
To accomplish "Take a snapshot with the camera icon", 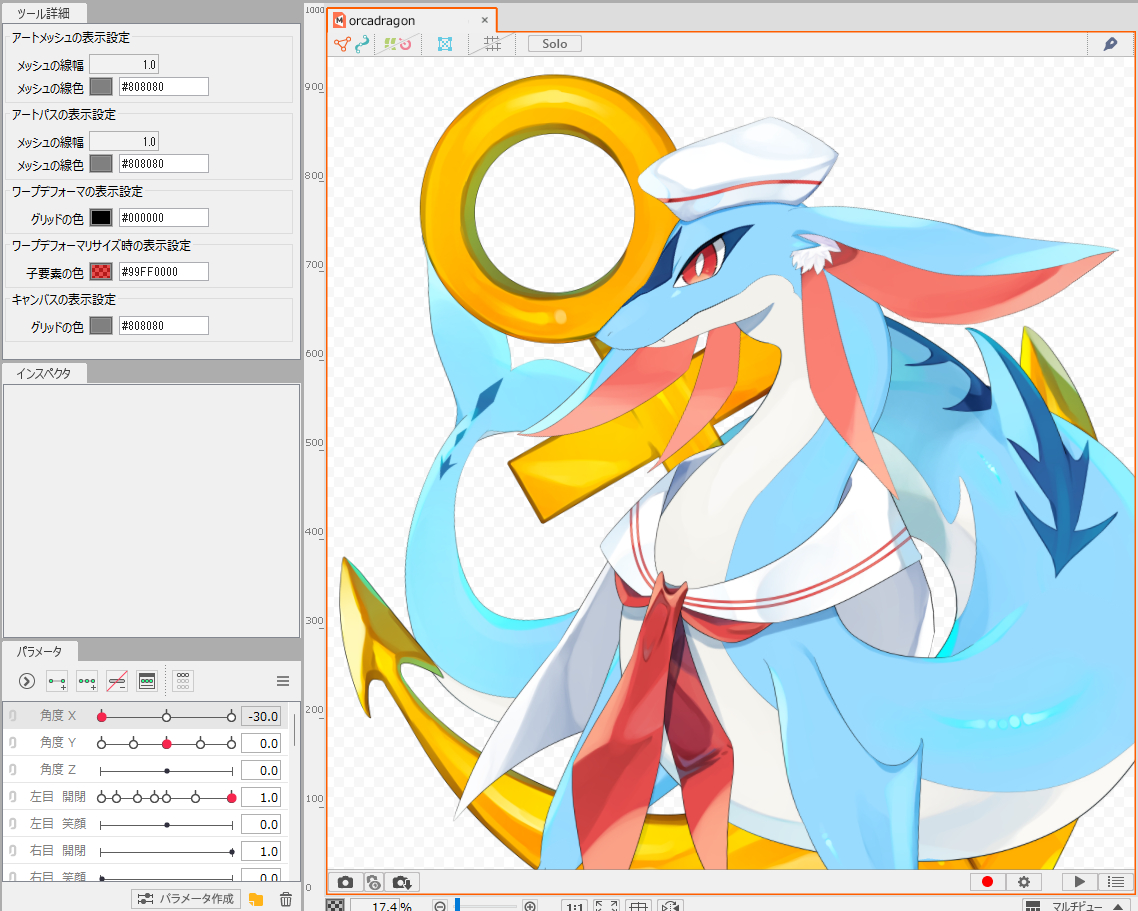I will (345, 882).
